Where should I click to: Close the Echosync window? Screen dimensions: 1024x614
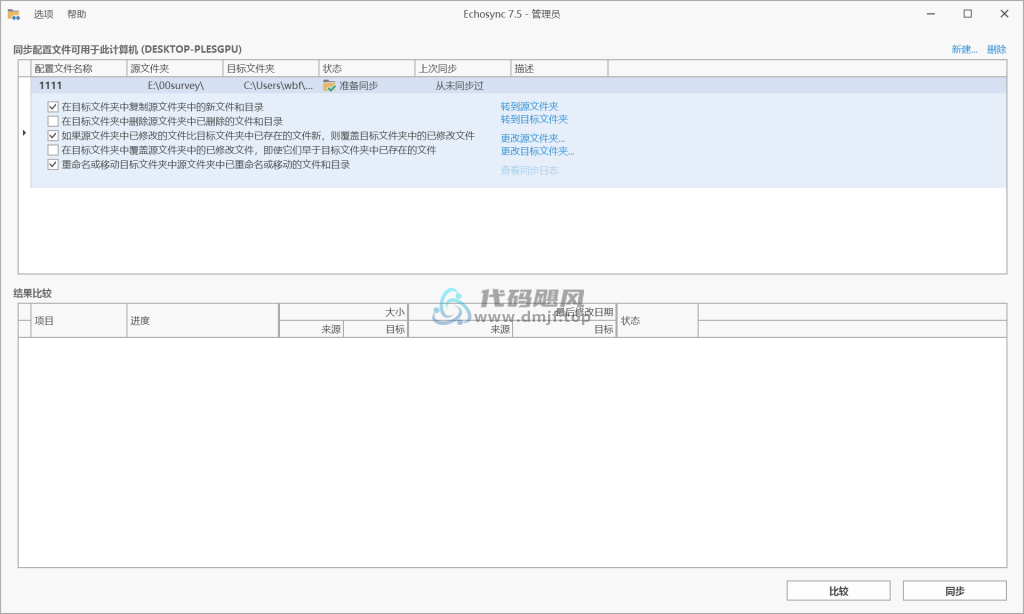click(x=1004, y=14)
